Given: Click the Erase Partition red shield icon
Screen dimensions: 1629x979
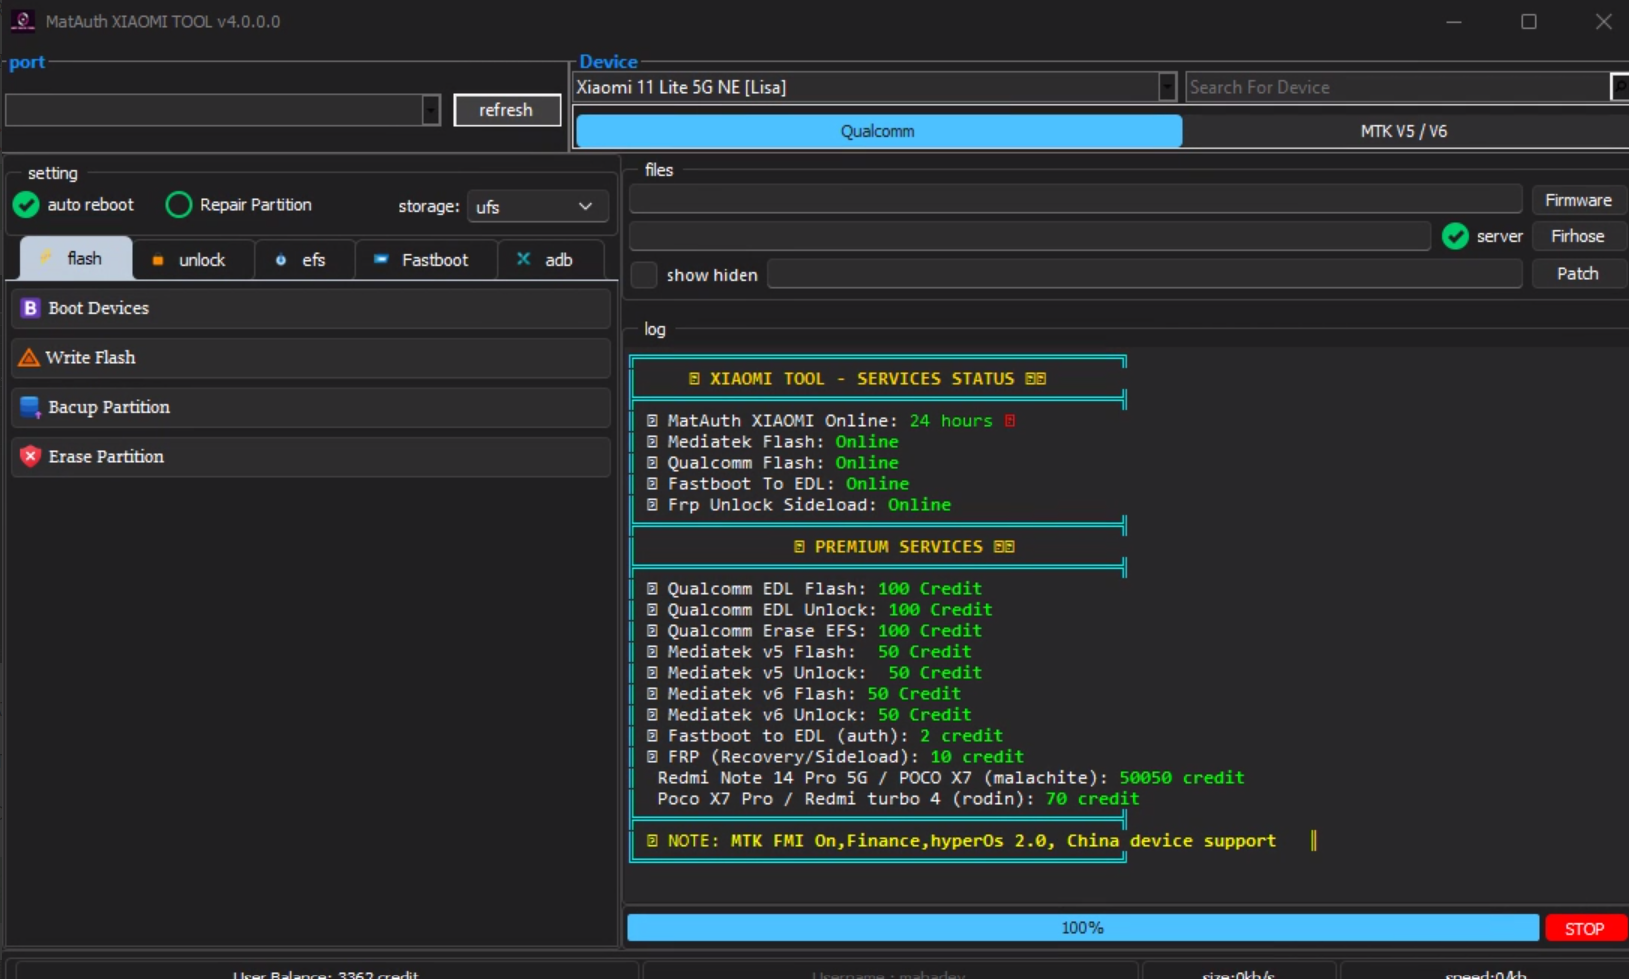Looking at the screenshot, I should click(30, 456).
